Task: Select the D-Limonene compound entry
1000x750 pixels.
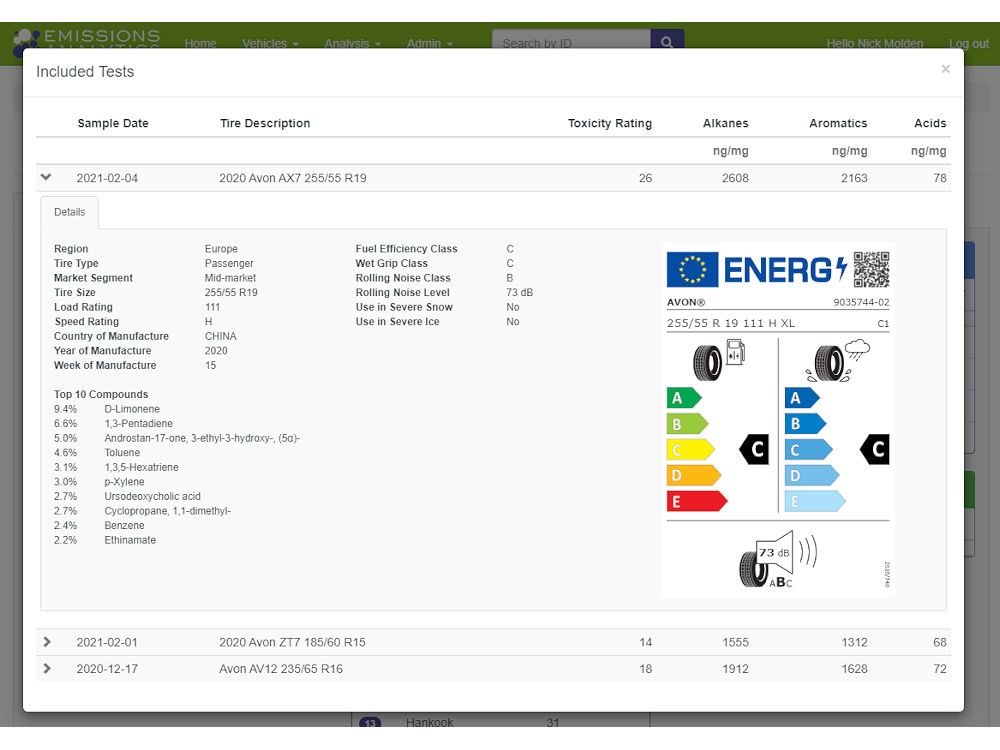Action: (x=132, y=409)
